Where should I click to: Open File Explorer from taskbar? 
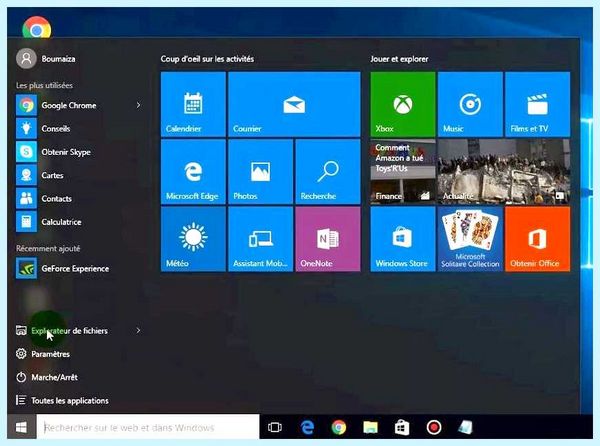[370, 427]
